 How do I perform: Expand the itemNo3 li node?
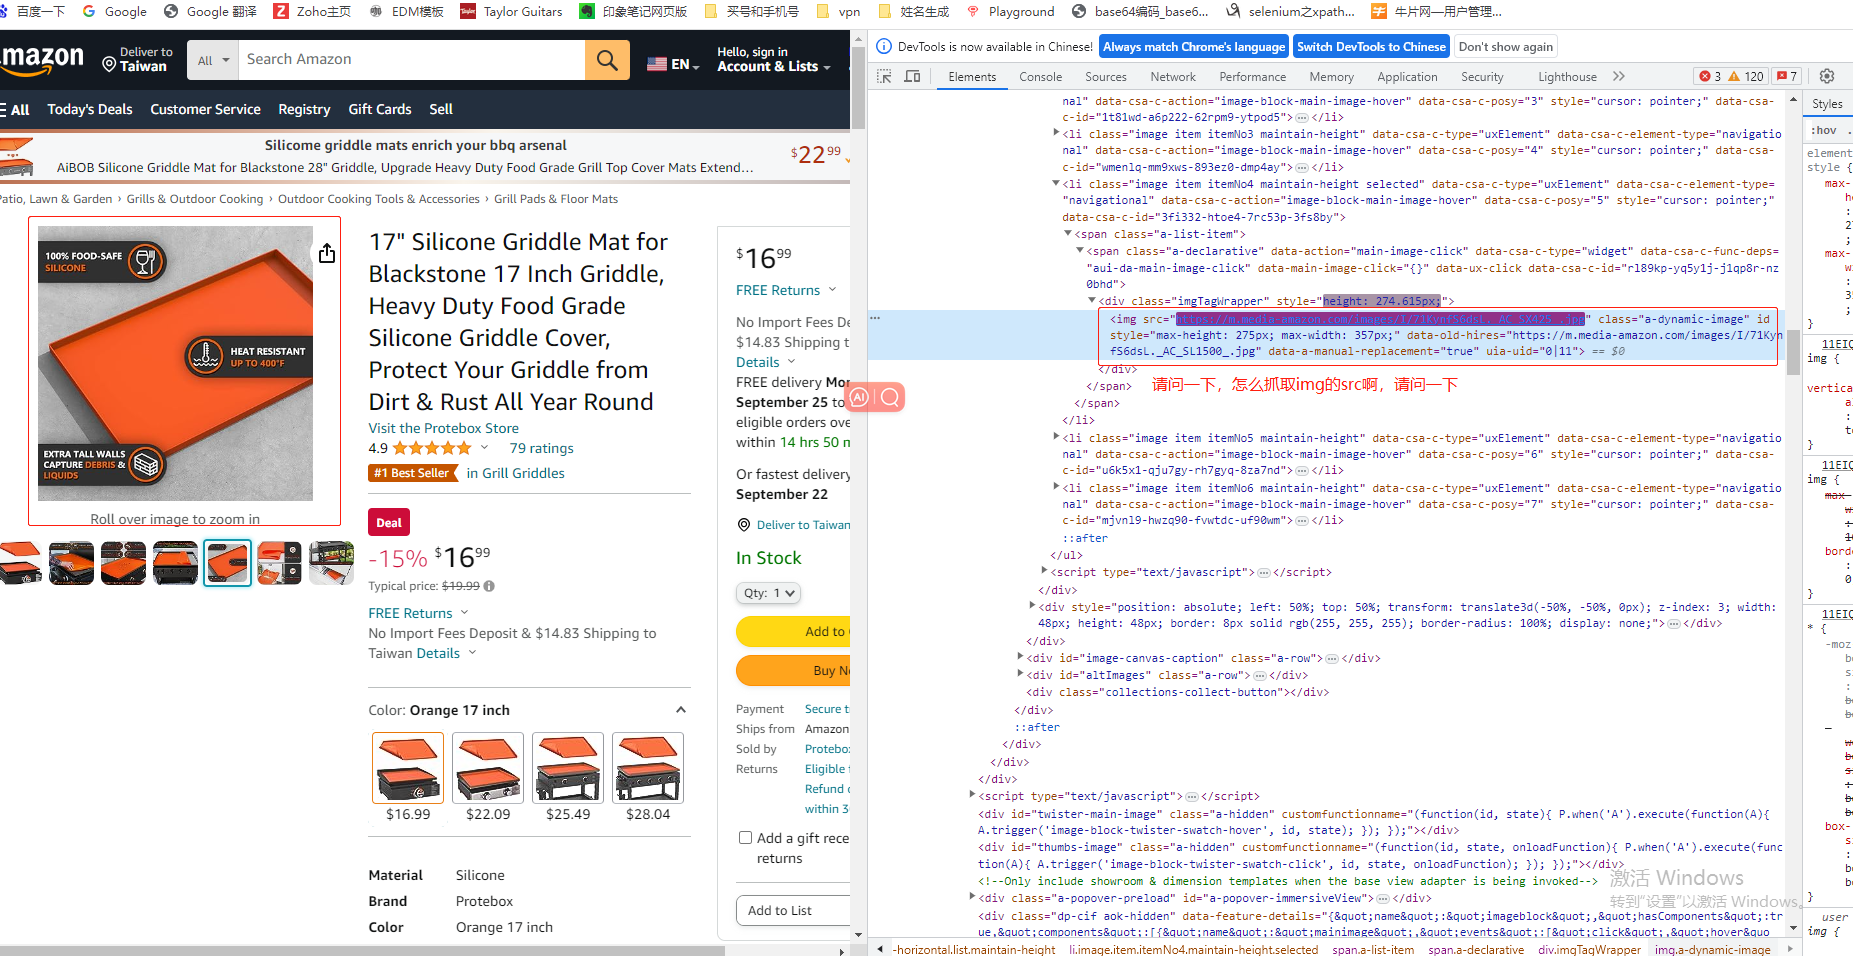click(1056, 134)
